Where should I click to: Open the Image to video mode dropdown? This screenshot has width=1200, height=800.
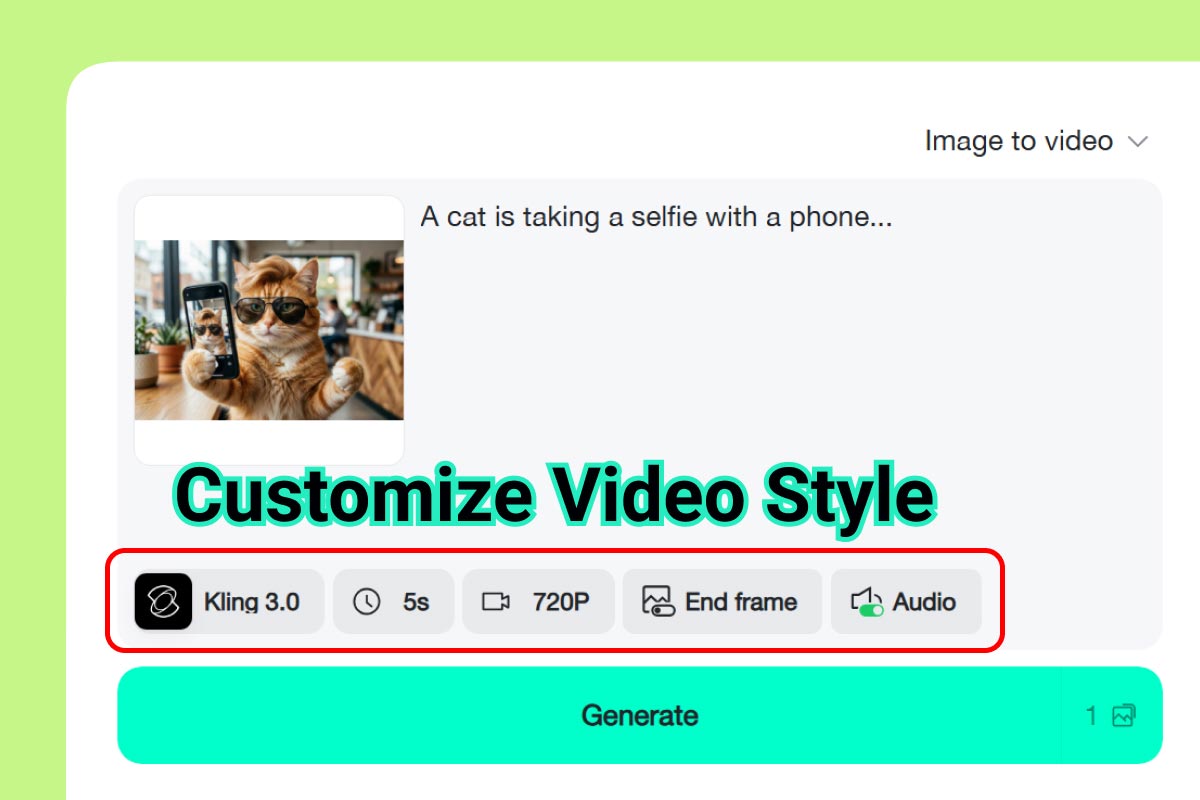click(1018, 141)
